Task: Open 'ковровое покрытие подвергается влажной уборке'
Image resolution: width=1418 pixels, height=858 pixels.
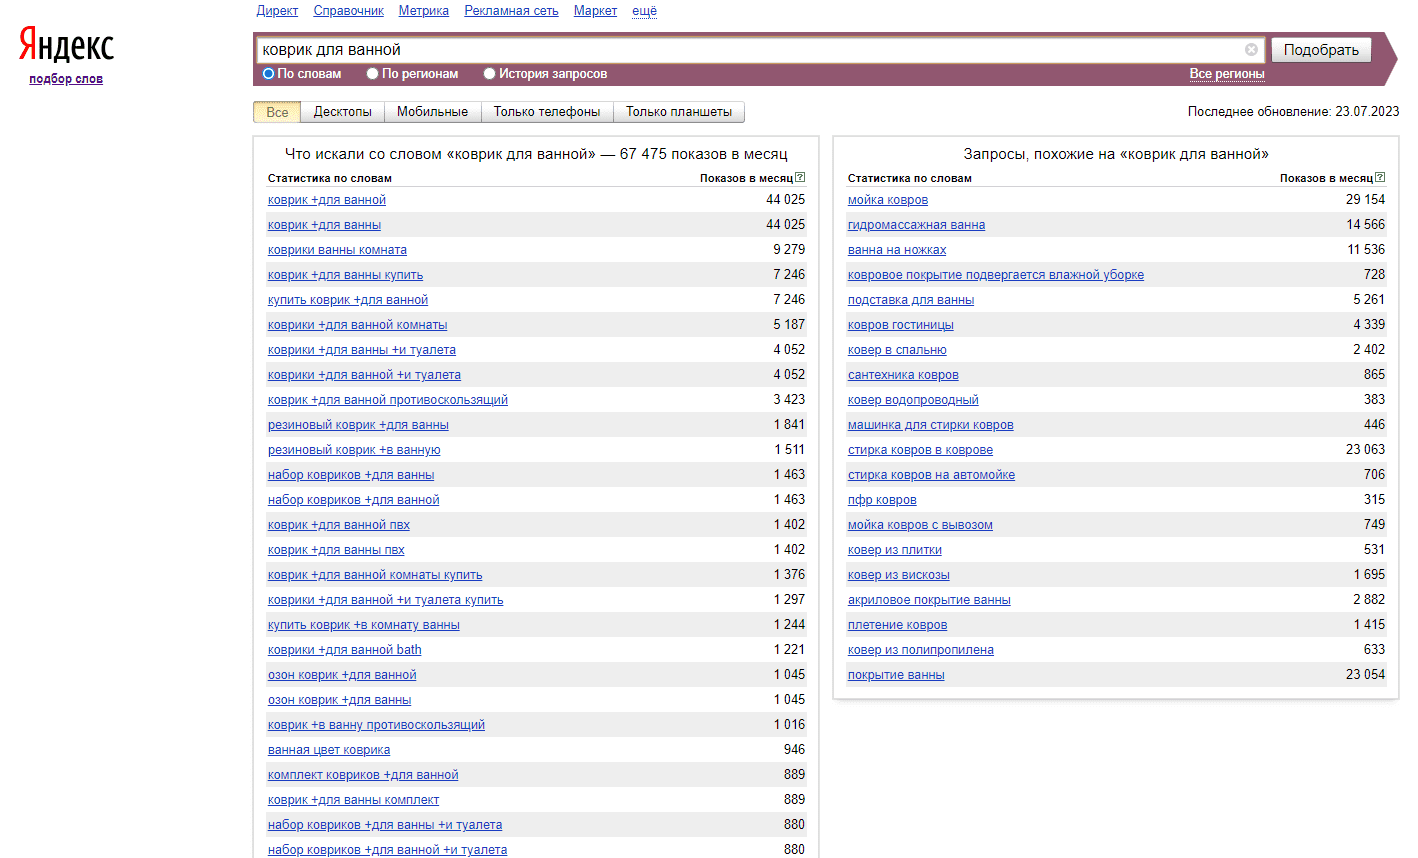Action: 996,275
